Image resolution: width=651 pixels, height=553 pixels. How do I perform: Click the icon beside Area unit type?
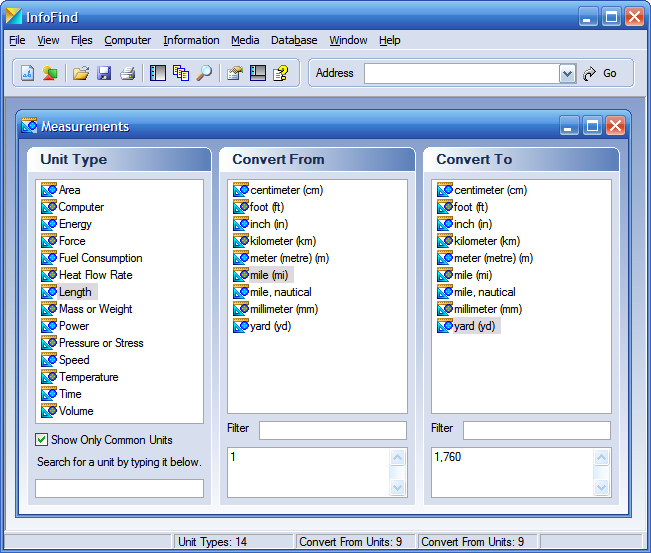(49, 190)
